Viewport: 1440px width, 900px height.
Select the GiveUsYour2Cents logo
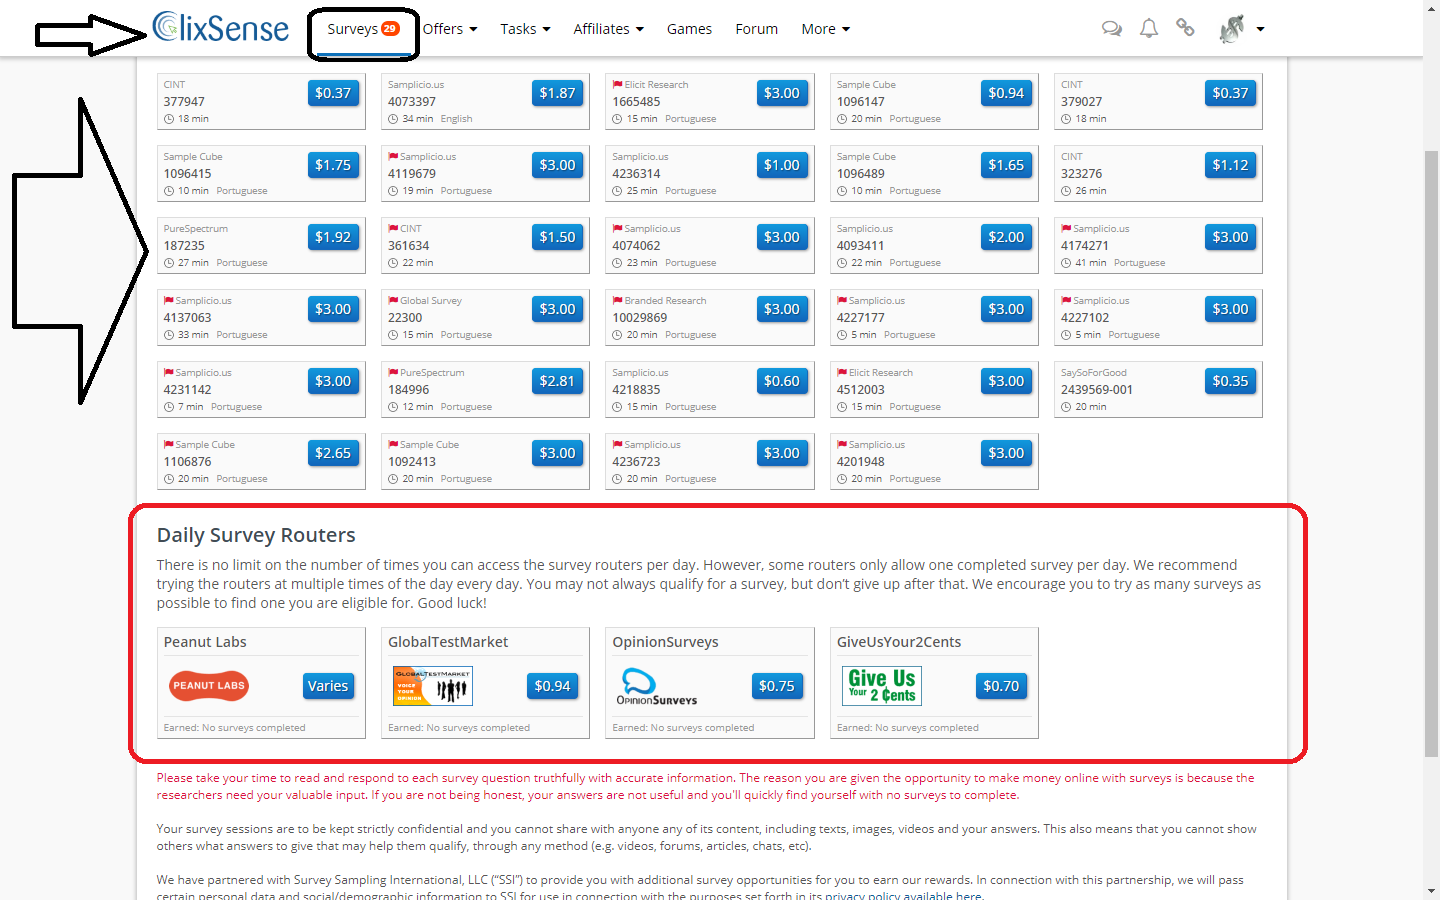[x=881, y=686]
